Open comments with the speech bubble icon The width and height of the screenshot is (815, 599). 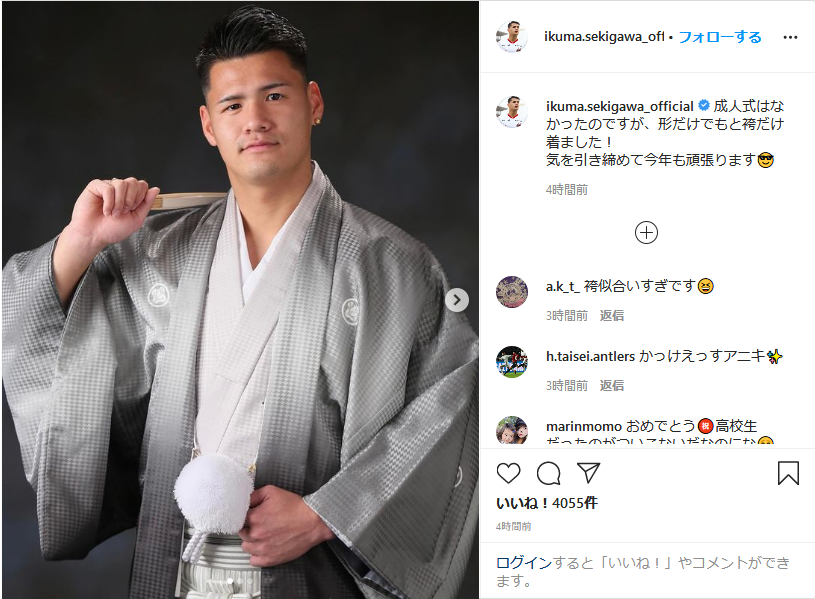(x=548, y=473)
